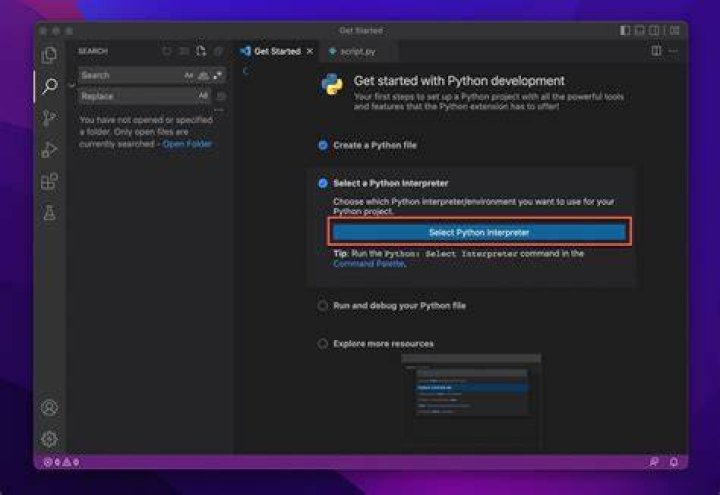This screenshot has height=495, width=720.
Task: Click the Search magnifier in activity bar
Action: click(x=49, y=86)
